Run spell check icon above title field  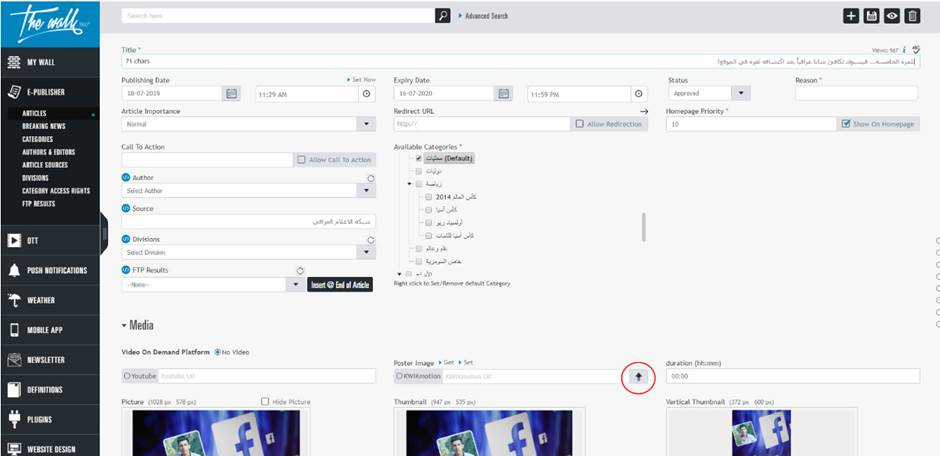click(915, 50)
